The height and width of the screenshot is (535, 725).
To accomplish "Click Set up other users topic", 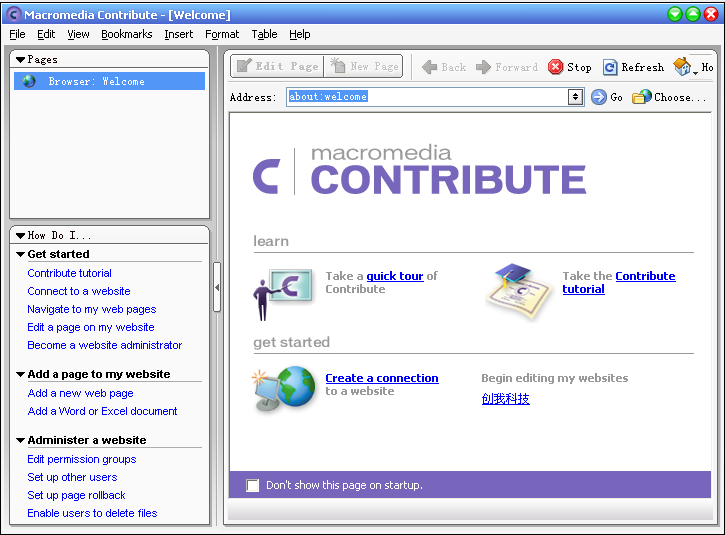I will [72, 477].
